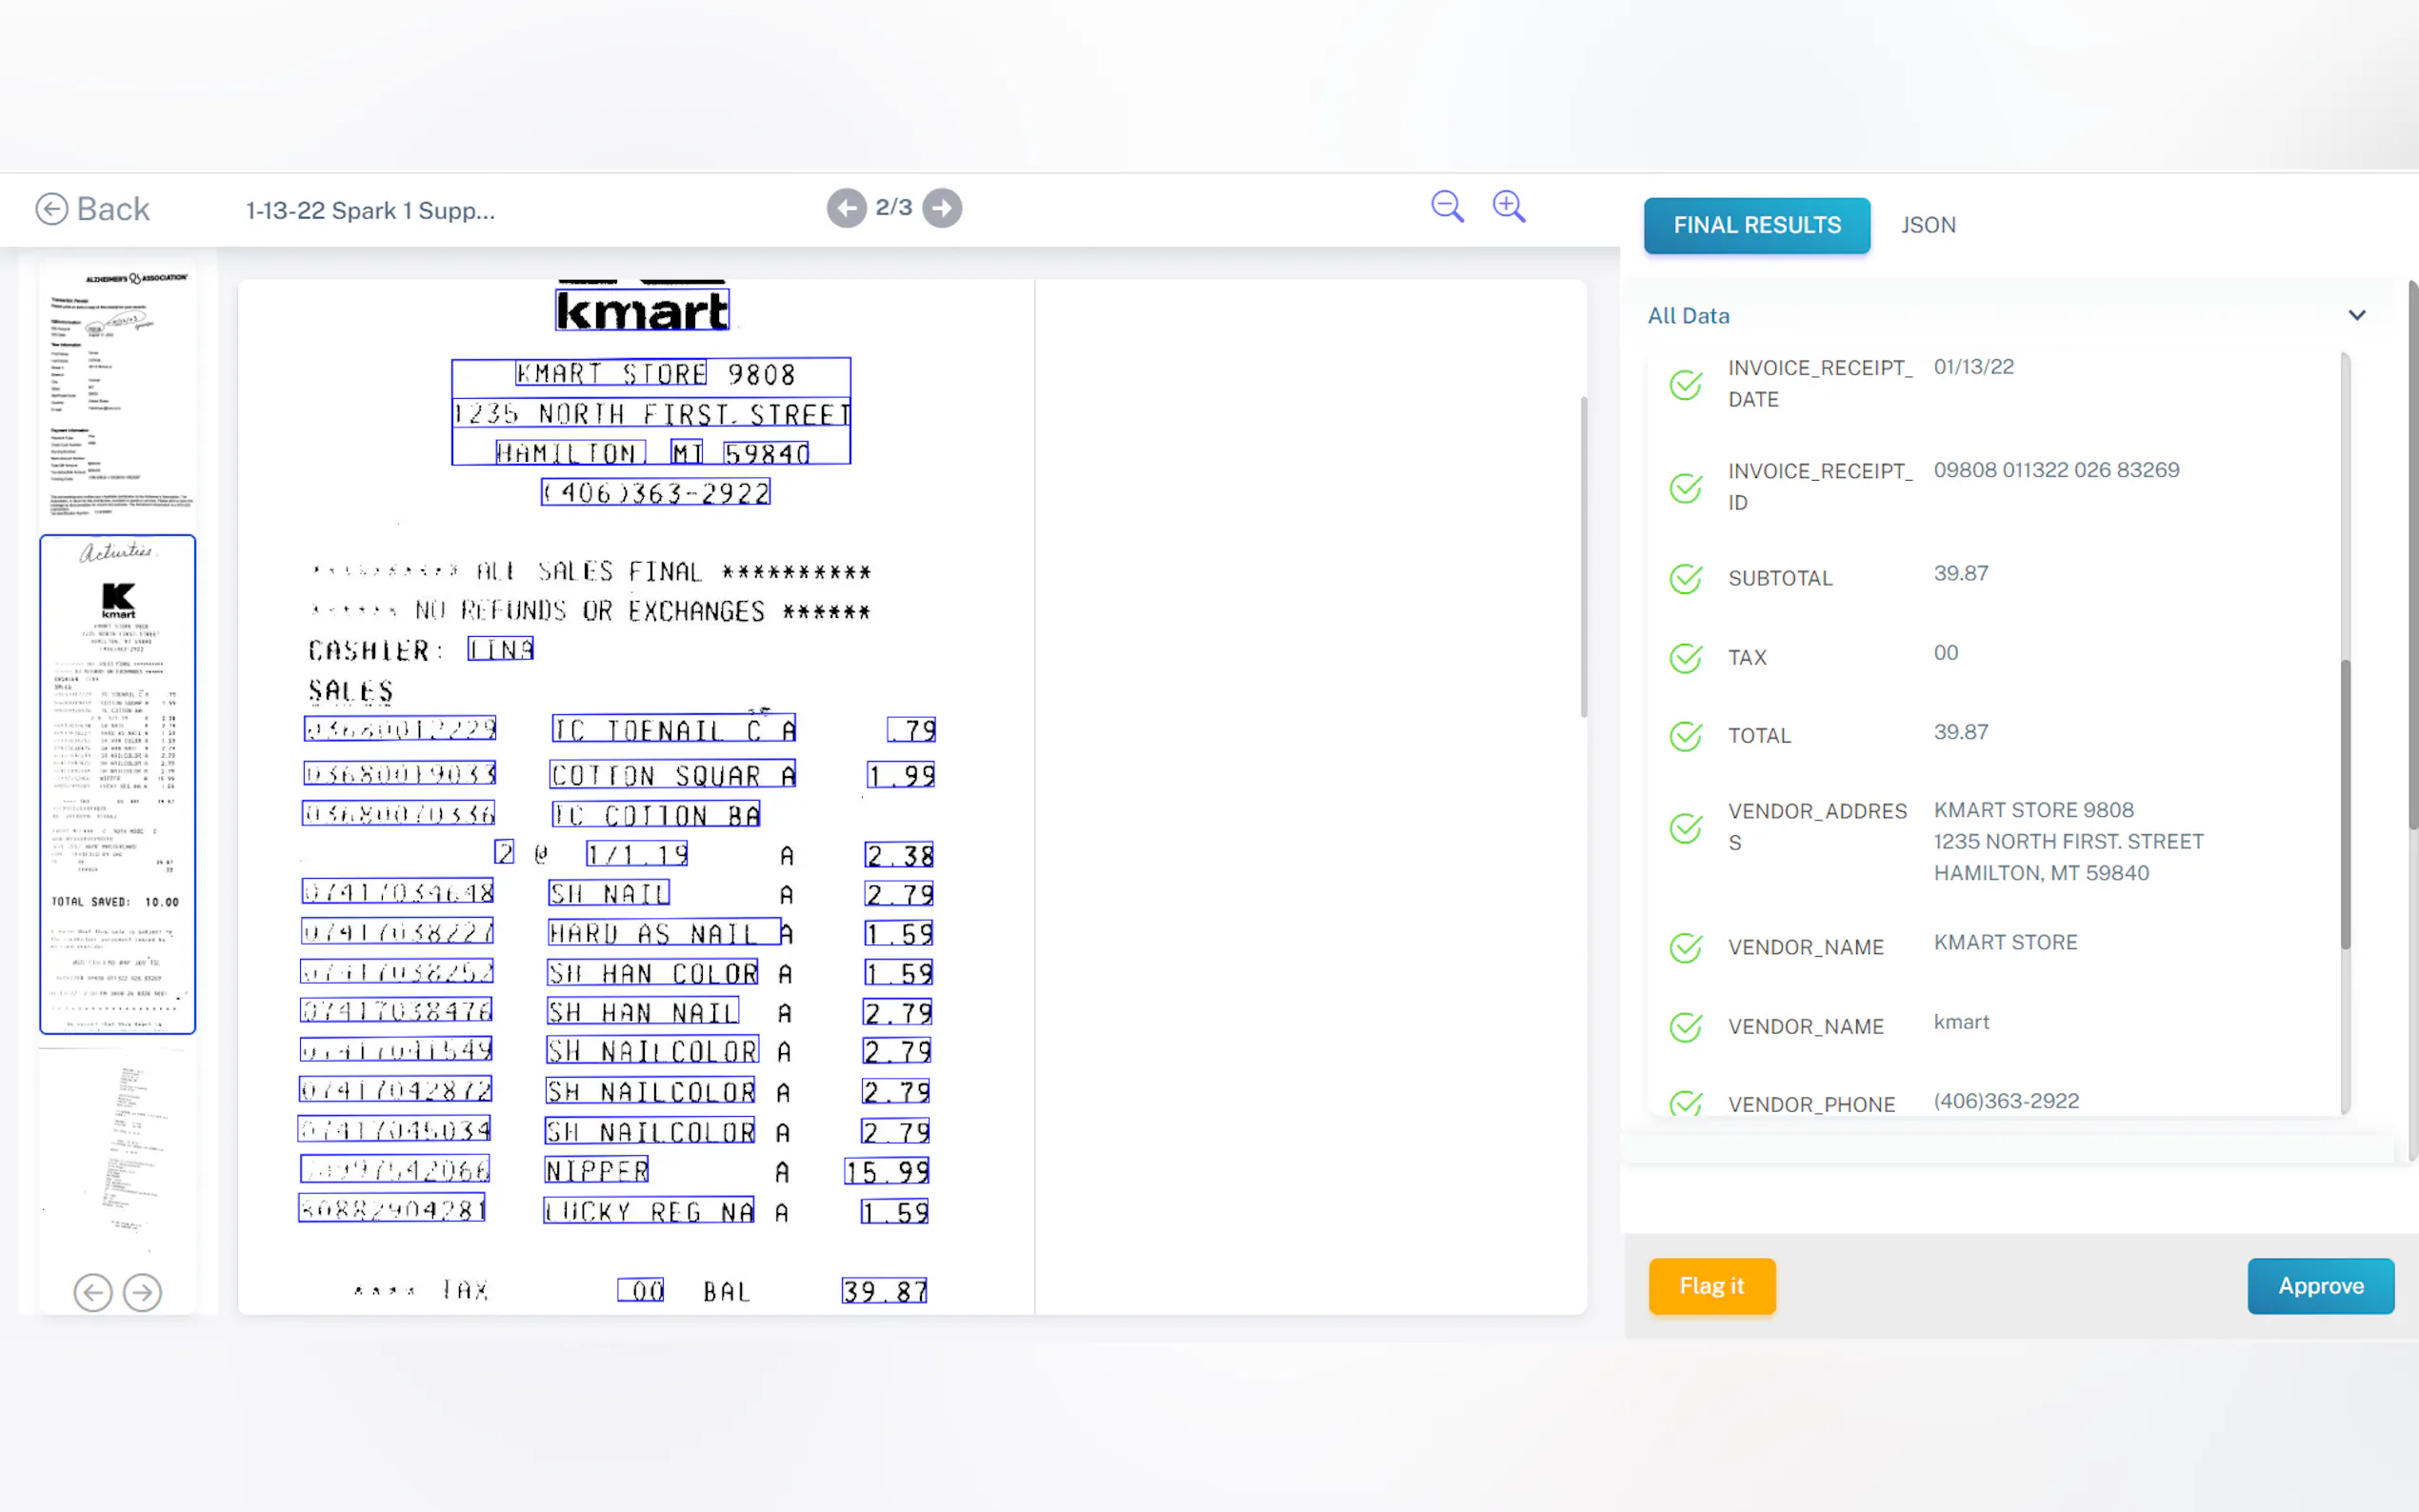
Task: Open the first page thumbnail
Action: click(x=118, y=392)
